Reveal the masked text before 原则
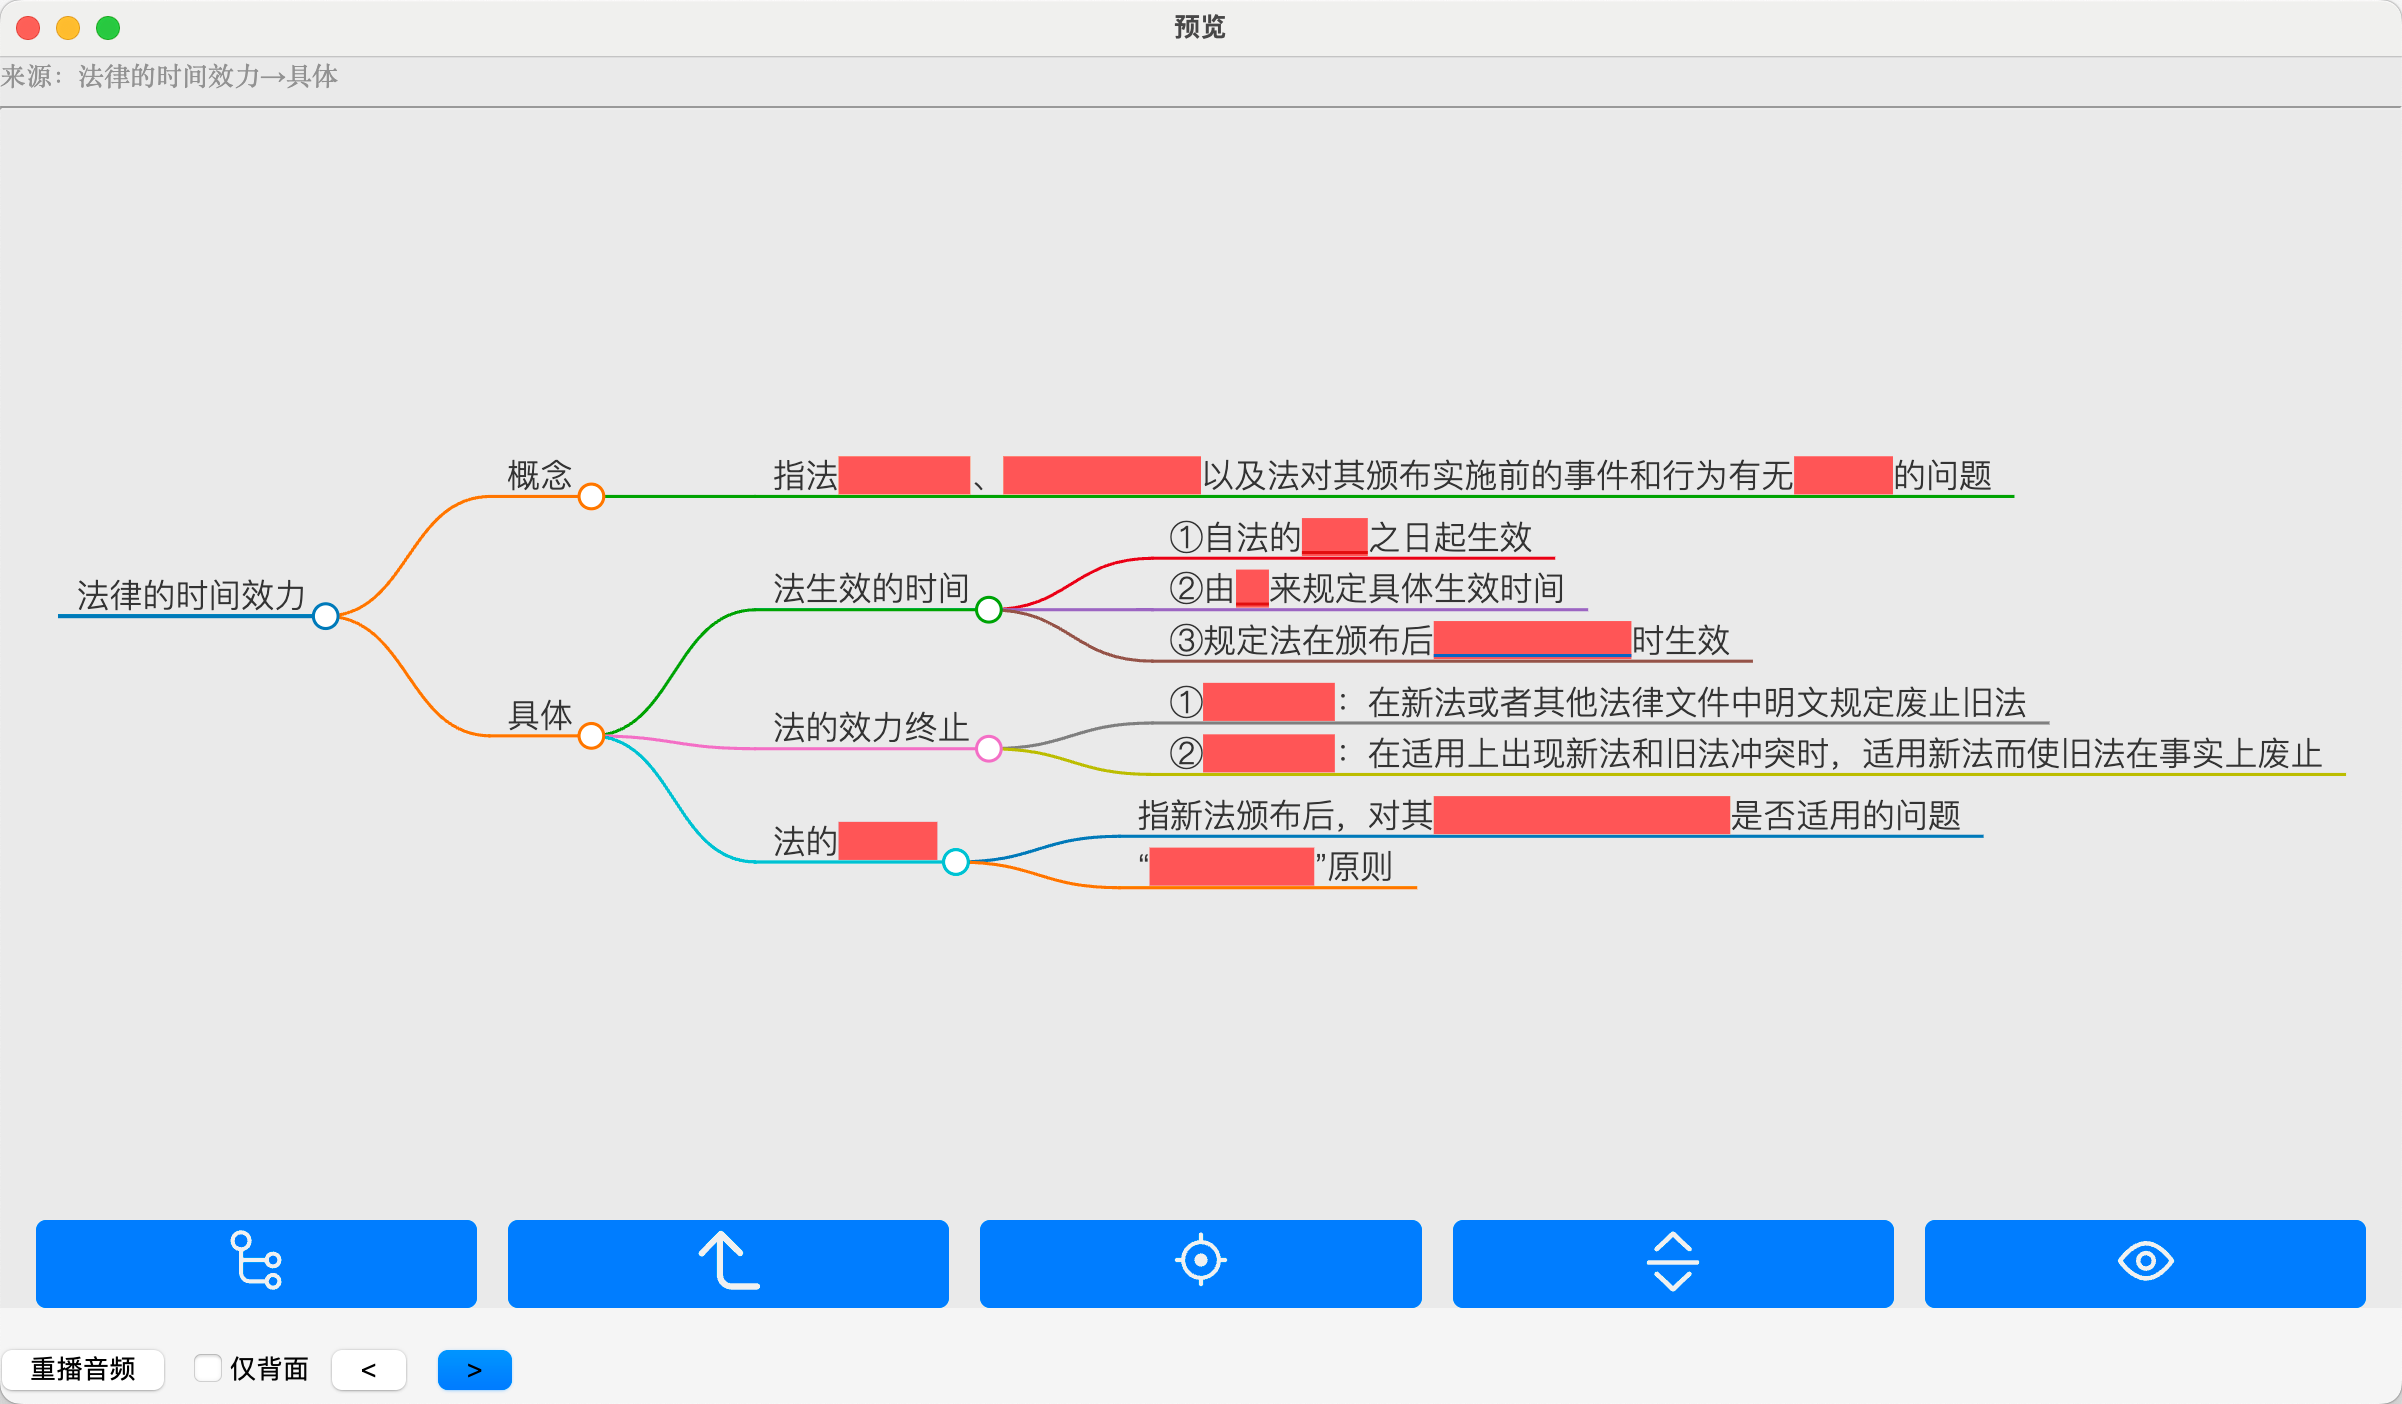 pyautogui.click(x=1231, y=866)
